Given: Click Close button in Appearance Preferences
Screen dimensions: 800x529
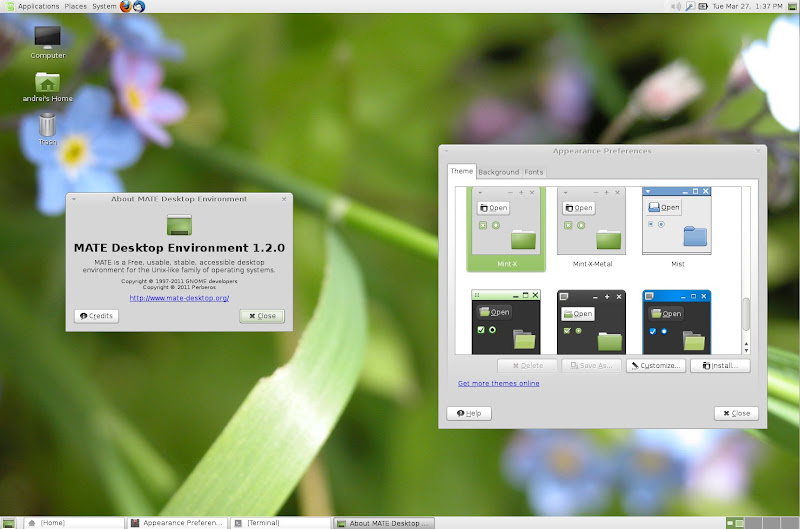Looking at the screenshot, I should pyautogui.click(x=736, y=414).
